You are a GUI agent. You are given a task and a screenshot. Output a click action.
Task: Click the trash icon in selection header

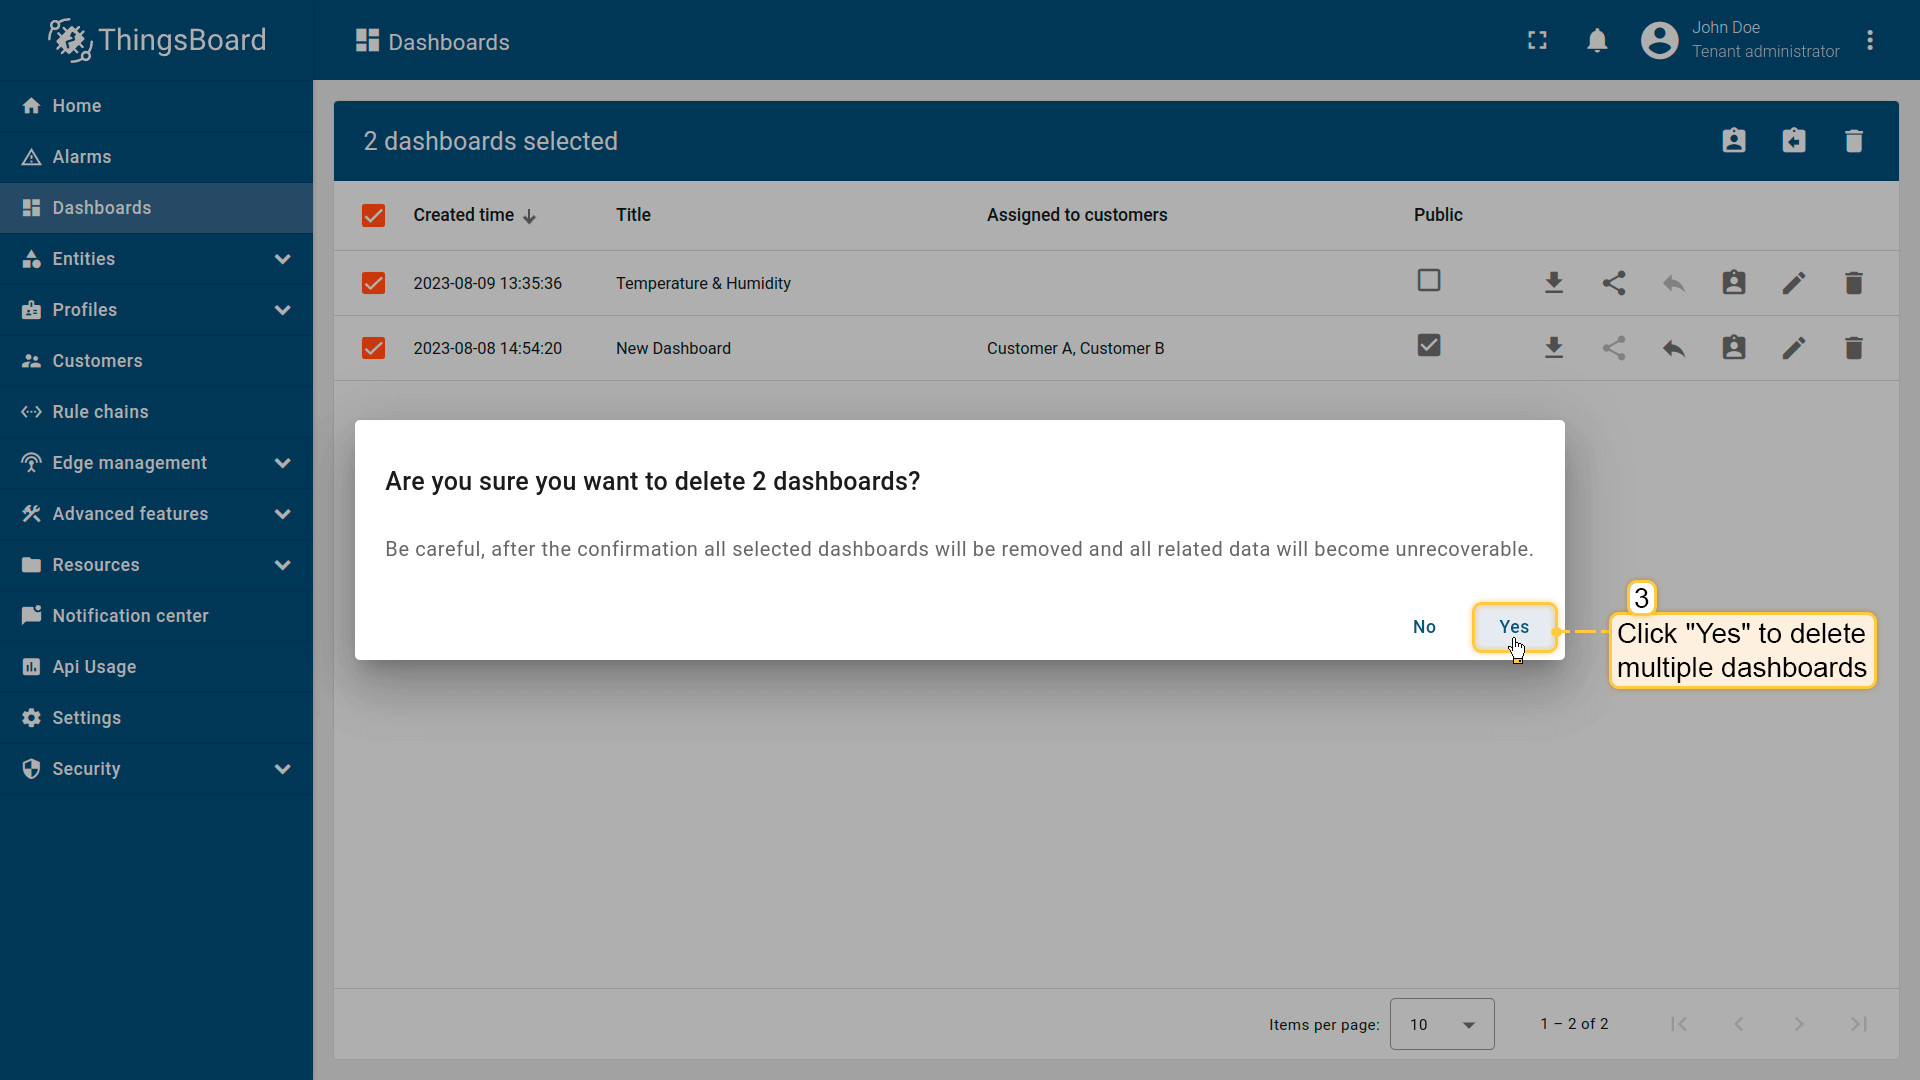coord(1853,141)
